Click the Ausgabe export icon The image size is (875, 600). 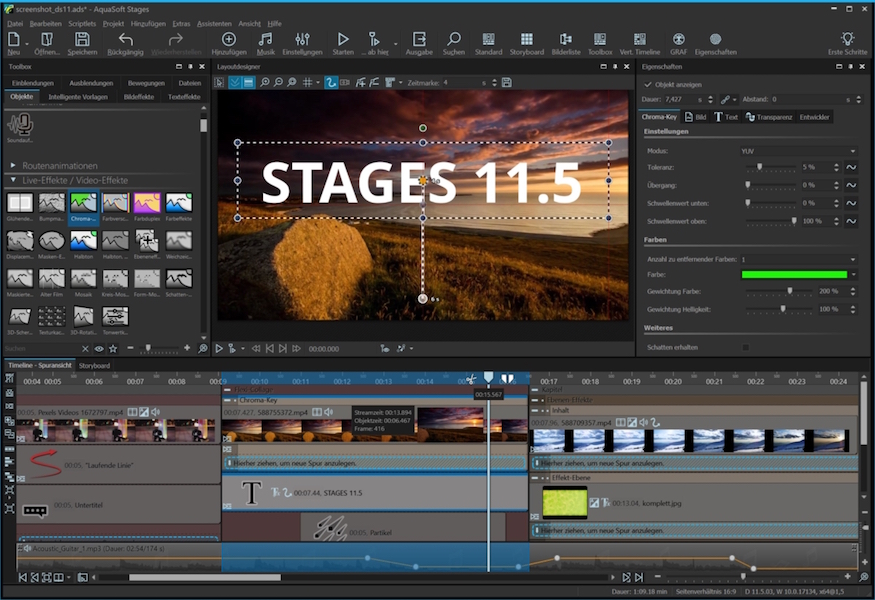click(x=419, y=39)
